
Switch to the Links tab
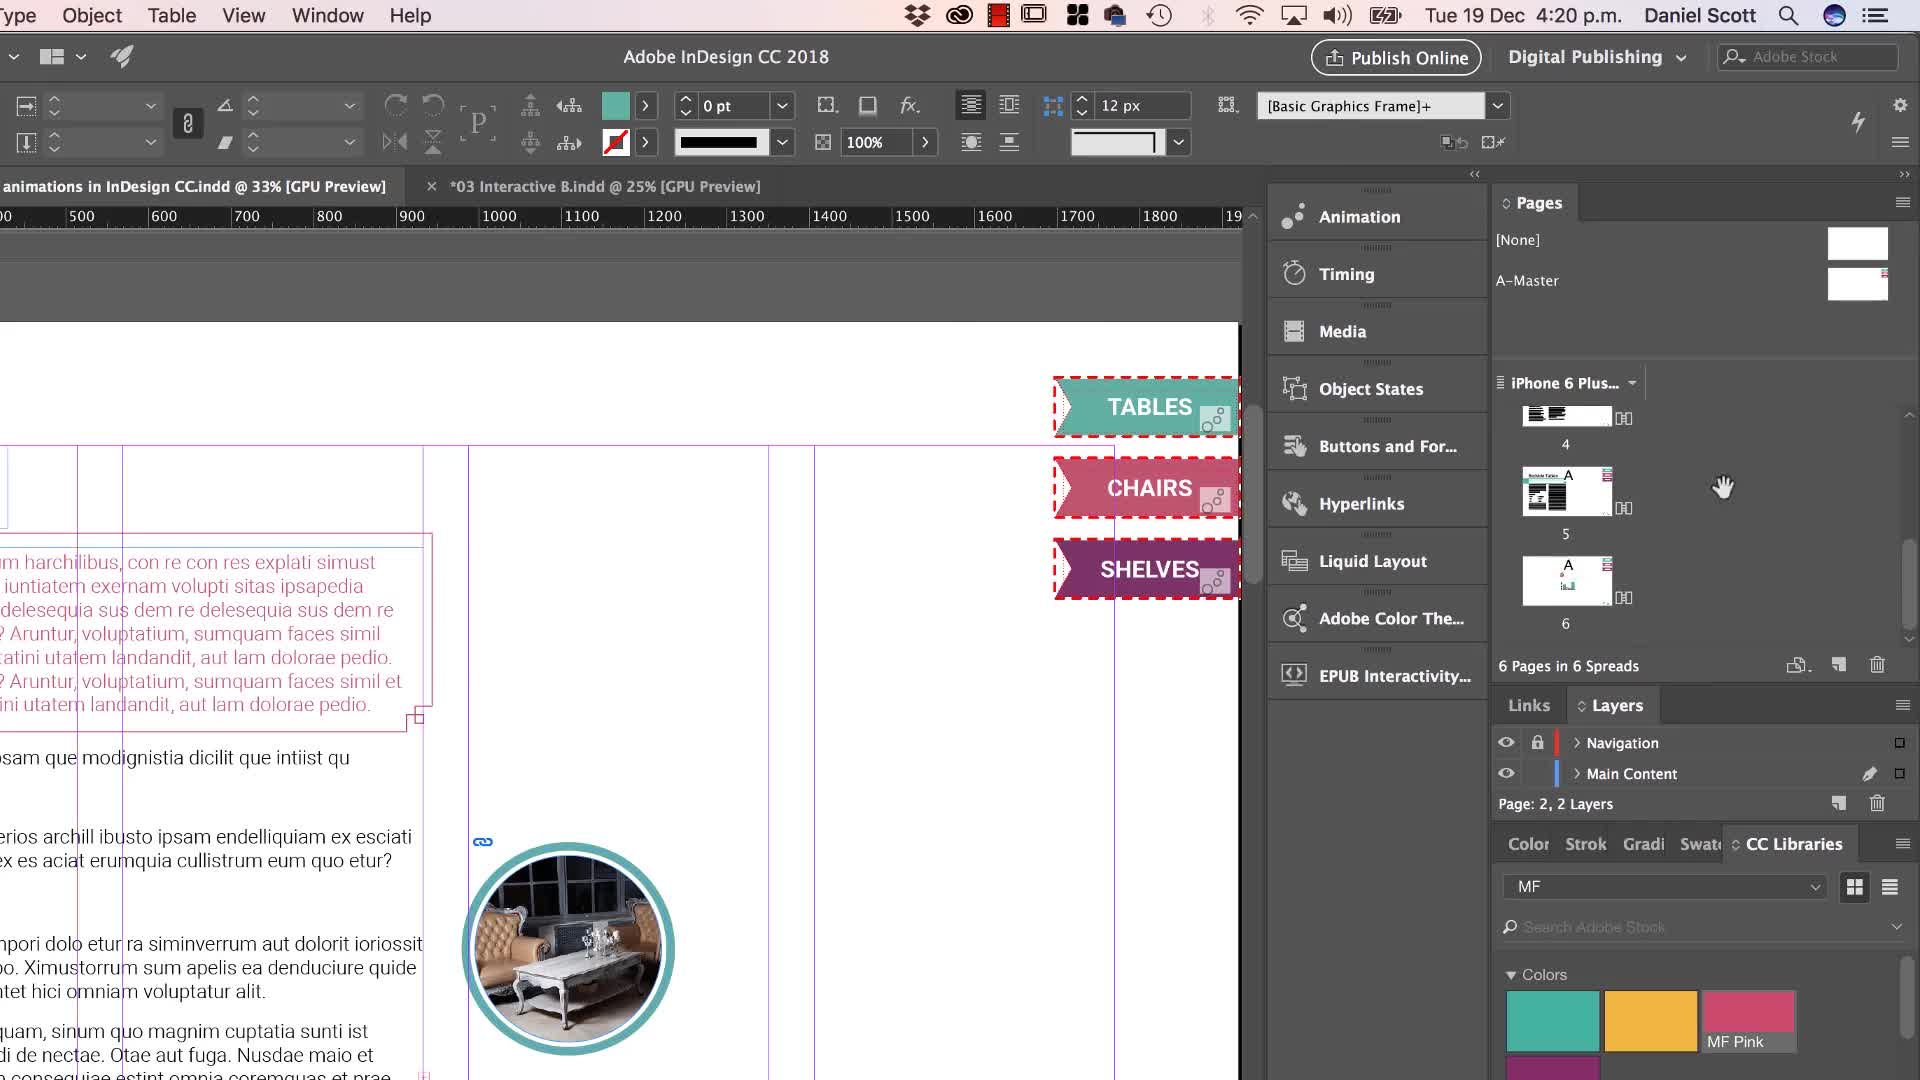[1529, 705]
